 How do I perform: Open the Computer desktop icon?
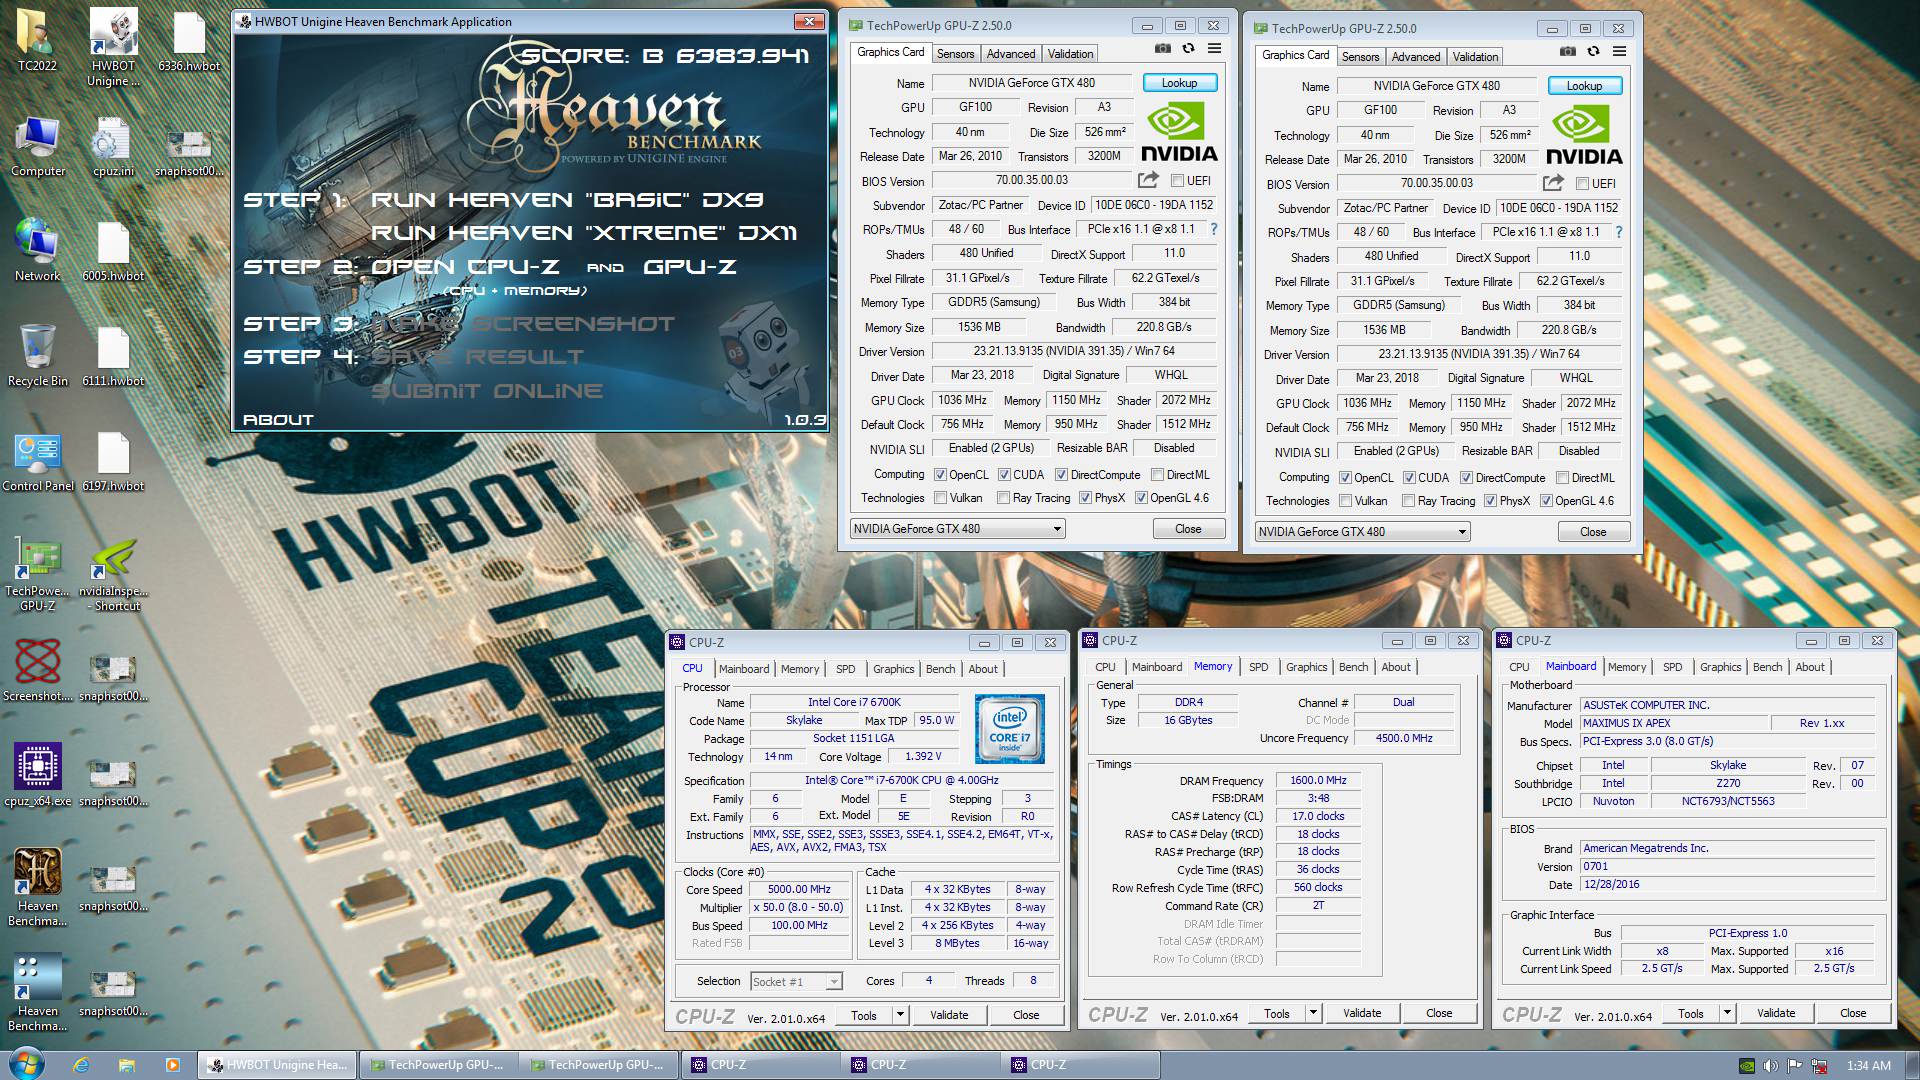coord(38,146)
